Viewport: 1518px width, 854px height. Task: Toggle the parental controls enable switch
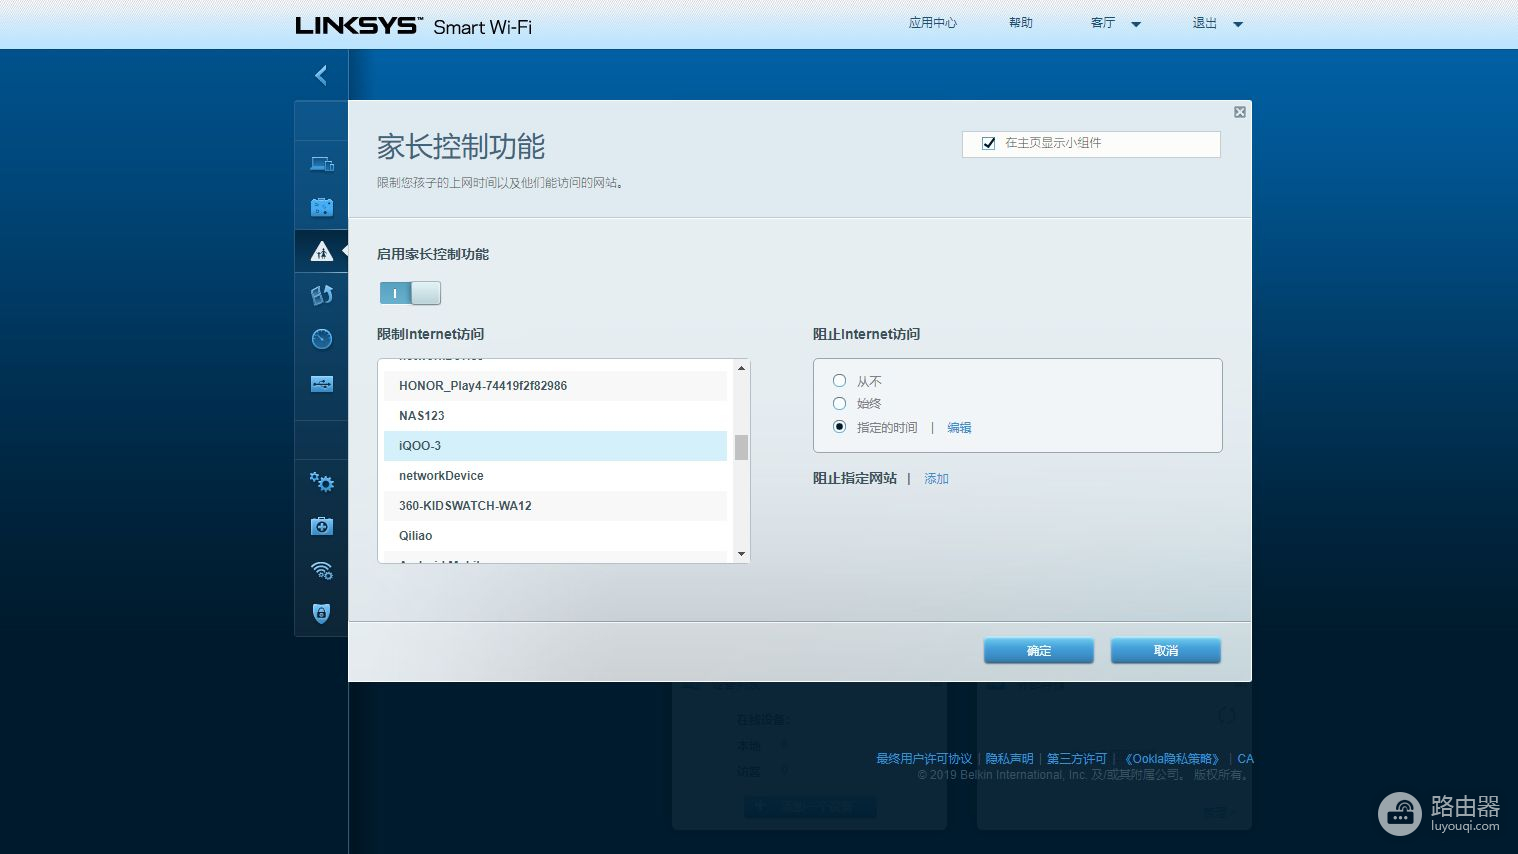pyautogui.click(x=410, y=293)
